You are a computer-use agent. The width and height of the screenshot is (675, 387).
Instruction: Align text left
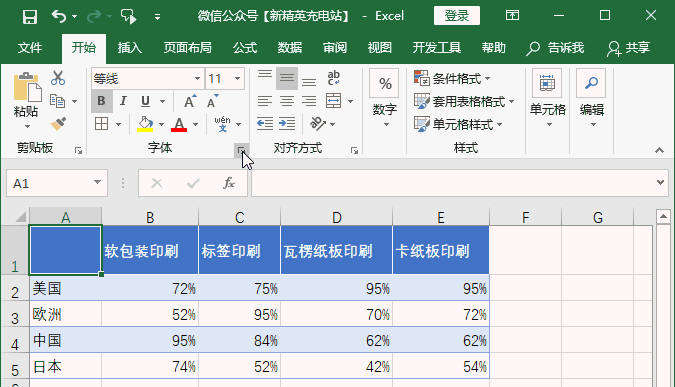tap(265, 102)
